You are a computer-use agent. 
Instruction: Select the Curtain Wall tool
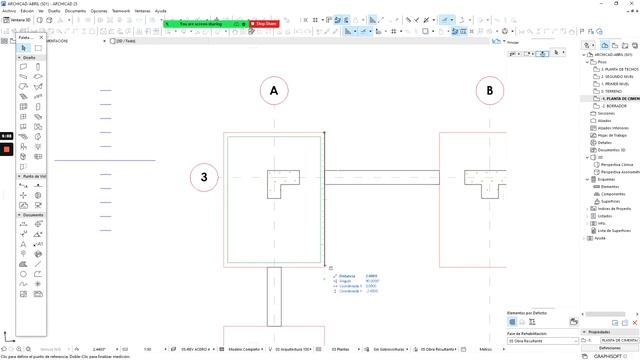23,107
